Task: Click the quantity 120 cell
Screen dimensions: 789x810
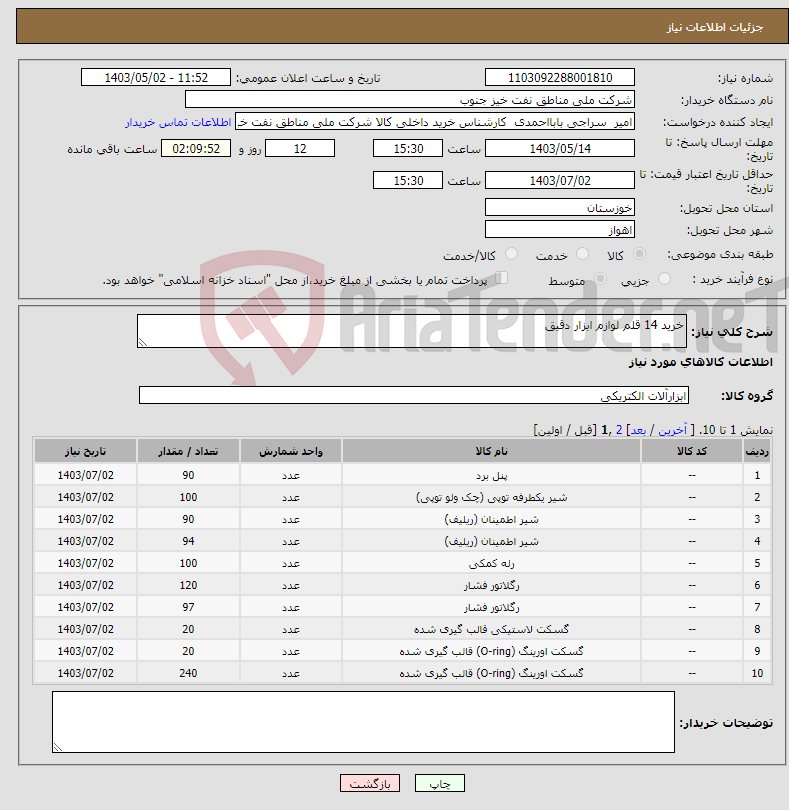Action: [188, 585]
